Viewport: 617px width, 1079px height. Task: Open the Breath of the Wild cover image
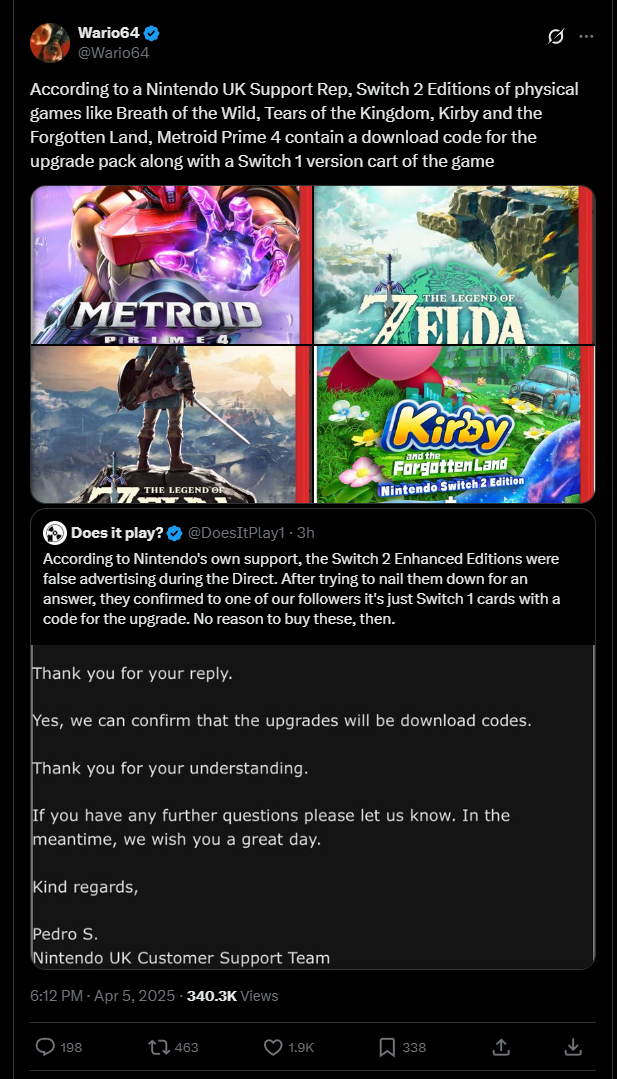pos(171,424)
